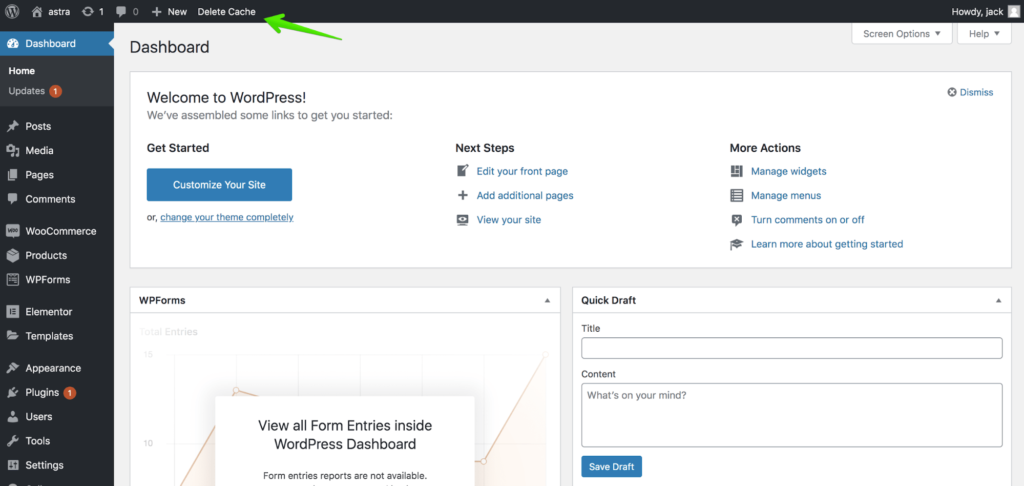This screenshot has width=1024, height=486.
Task: Click the Templates folder icon
Action: click(x=12, y=336)
